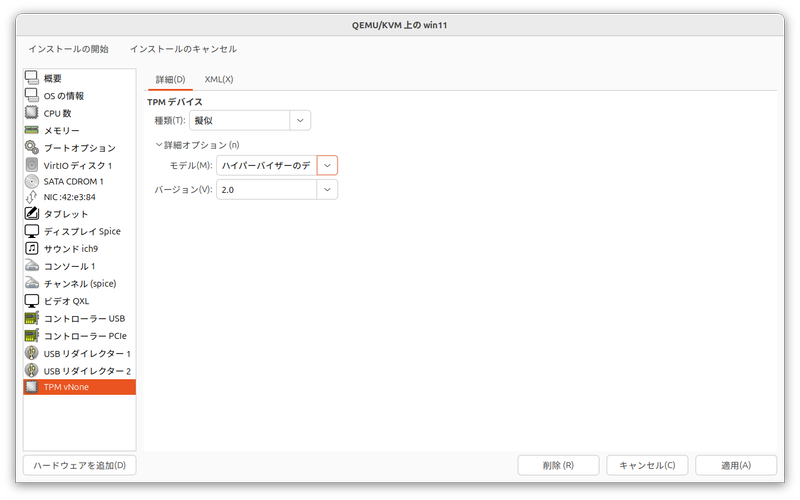
Task: Click the 削除(R) button
Action: tap(558, 465)
